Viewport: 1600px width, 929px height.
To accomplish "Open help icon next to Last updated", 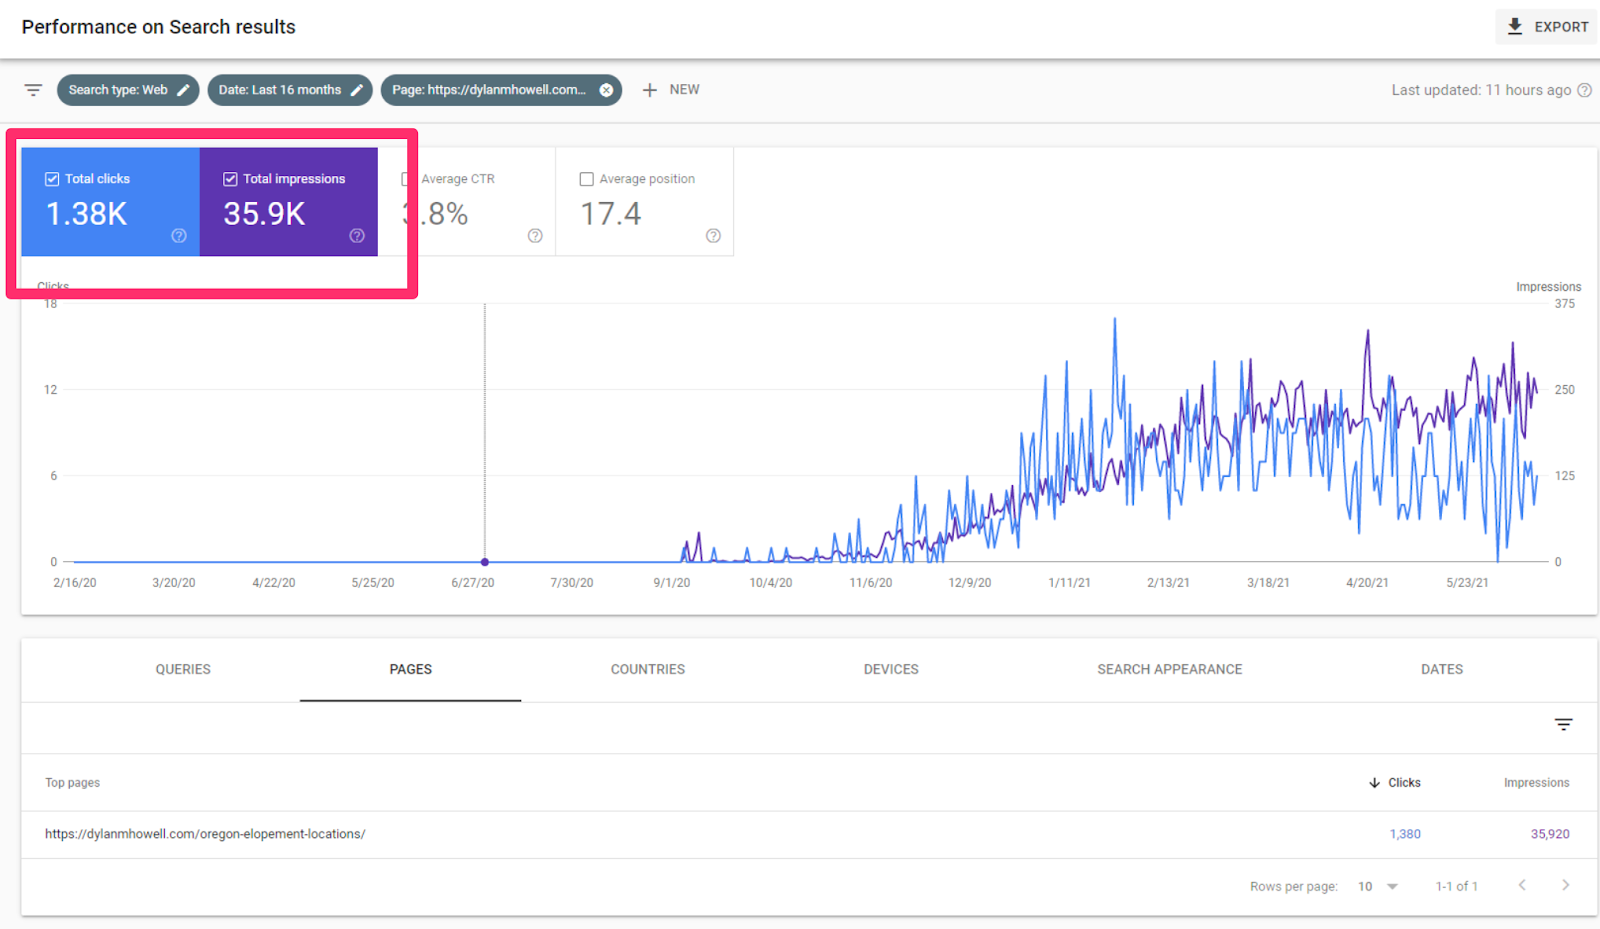I will pyautogui.click(x=1584, y=90).
